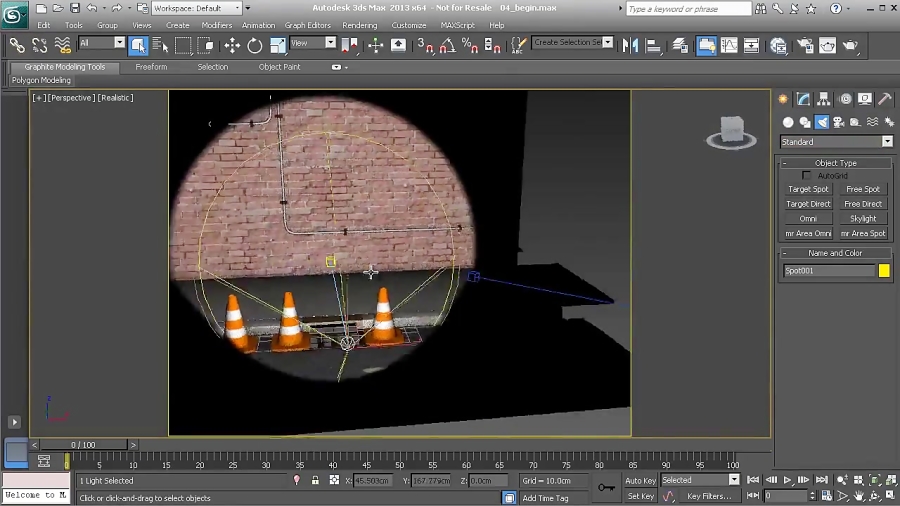Viewport: 900px width, 506px height.
Task: Open the Modifiers menu
Action: click(x=216, y=25)
